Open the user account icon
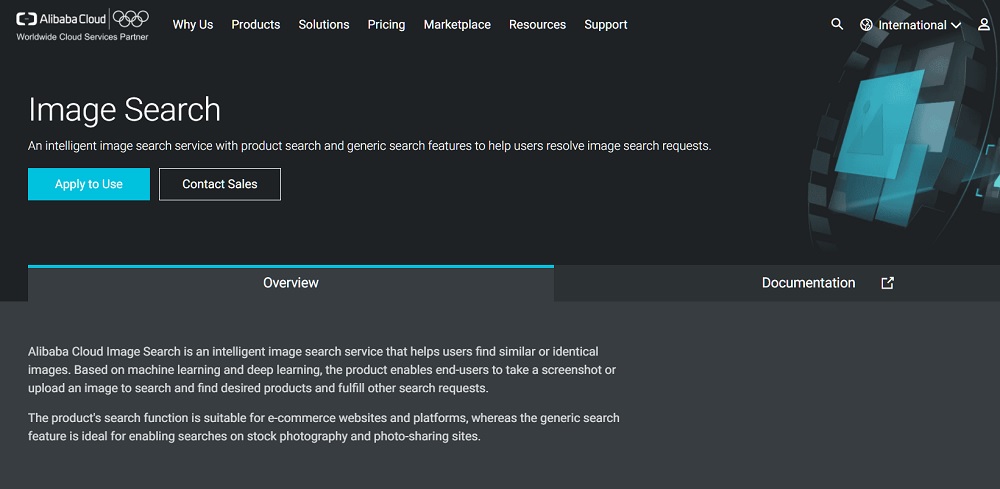 984,25
